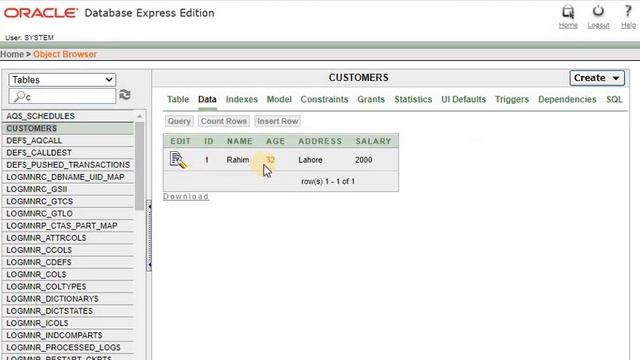The width and height of the screenshot is (640, 360).
Task: Click the table list scrollbar thumb
Action: point(140,165)
